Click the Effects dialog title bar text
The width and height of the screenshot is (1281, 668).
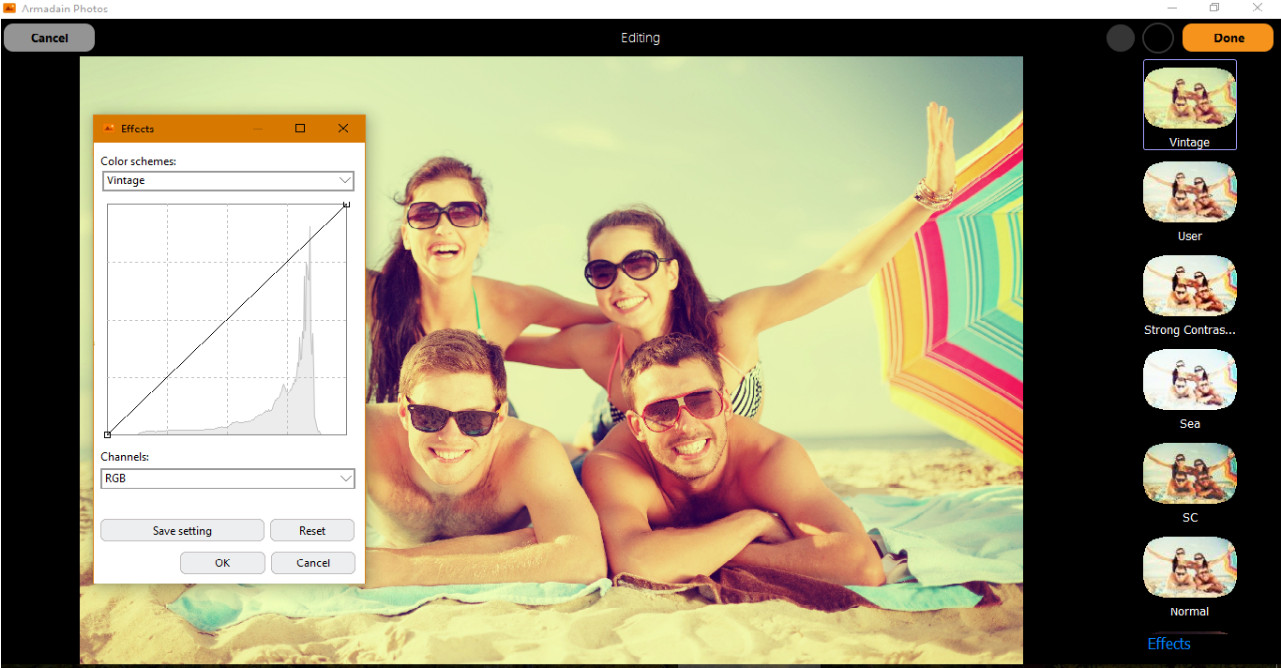(138, 128)
